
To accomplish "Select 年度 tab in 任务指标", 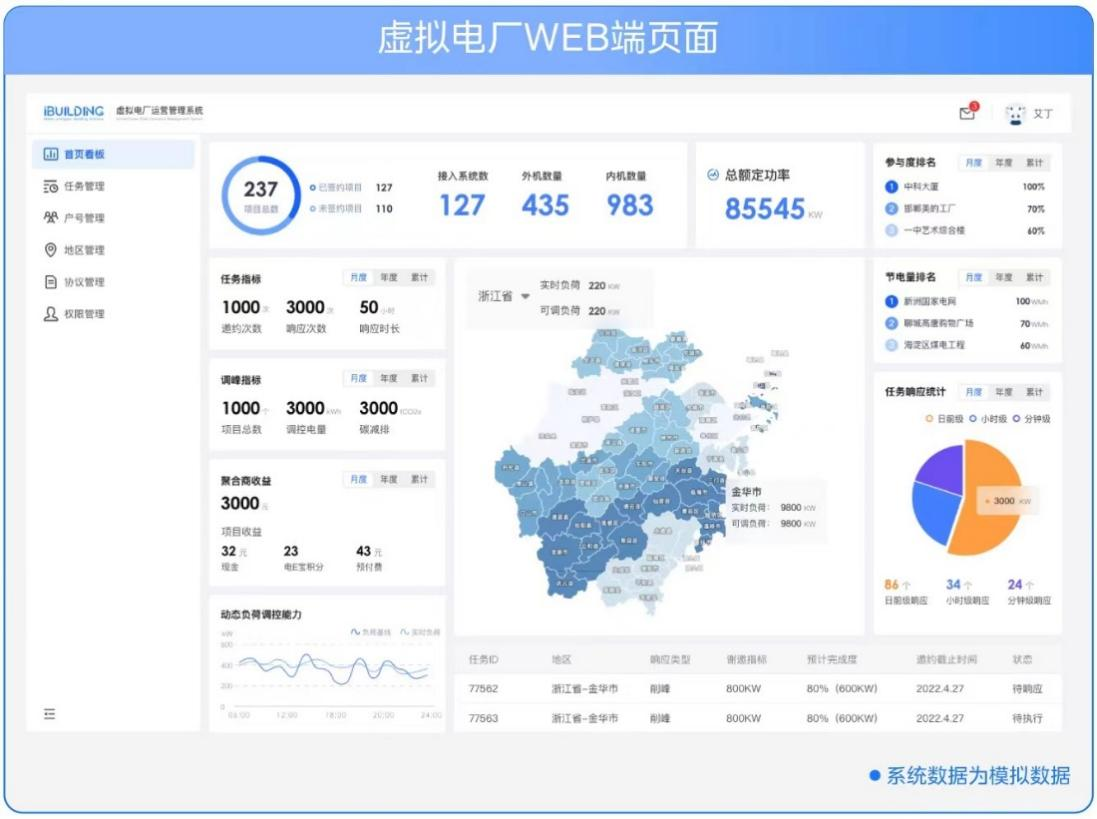I will (x=388, y=278).
